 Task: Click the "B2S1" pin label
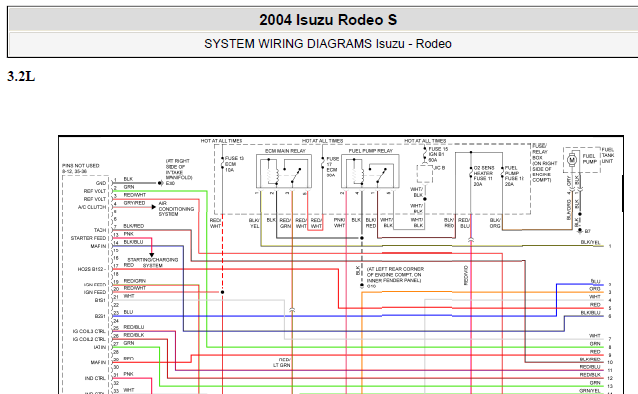point(100,316)
